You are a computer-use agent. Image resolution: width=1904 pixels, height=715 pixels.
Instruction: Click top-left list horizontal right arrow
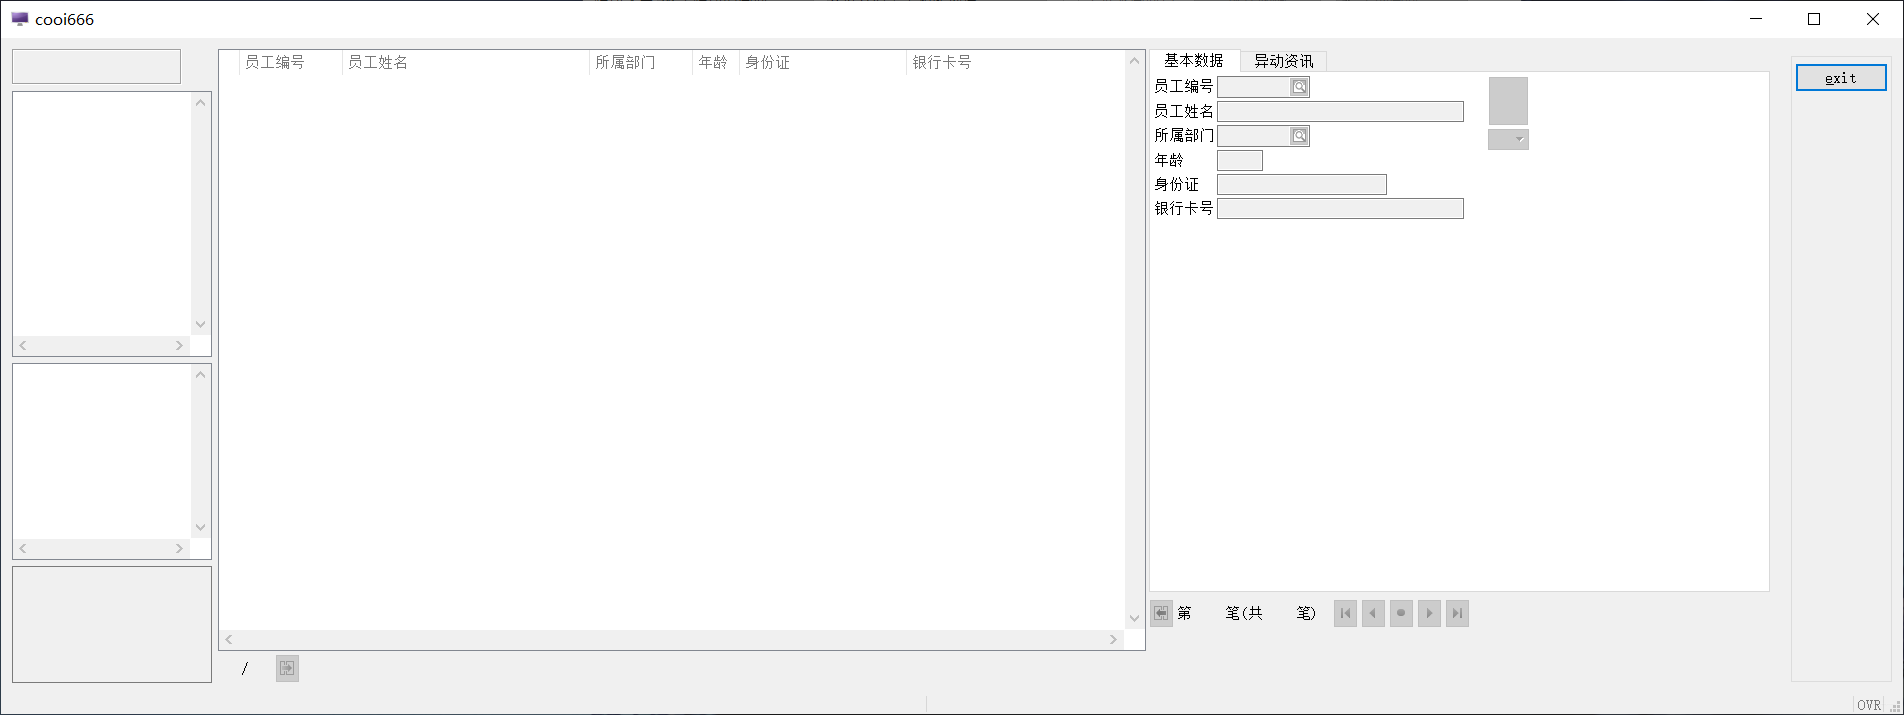pos(180,345)
